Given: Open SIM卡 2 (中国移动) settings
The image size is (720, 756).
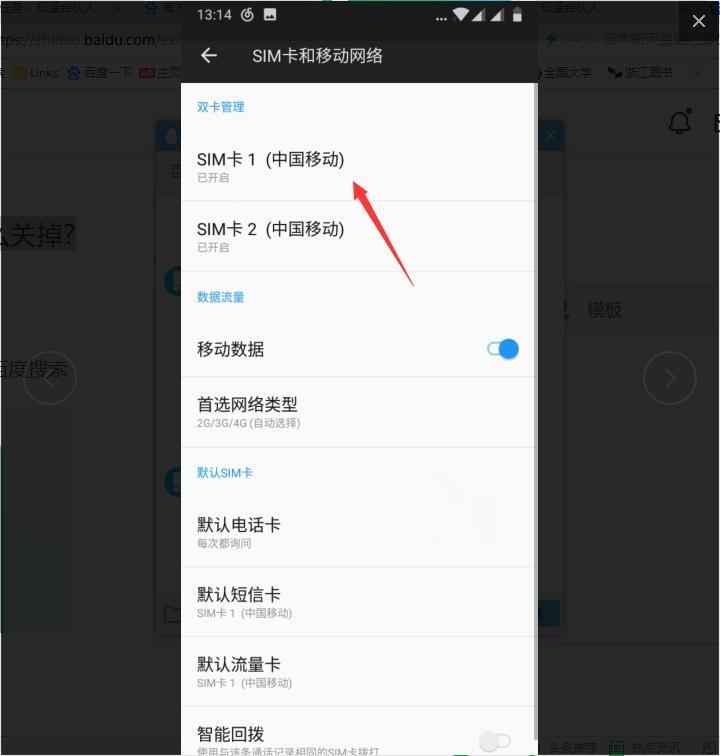Looking at the screenshot, I should [357, 236].
